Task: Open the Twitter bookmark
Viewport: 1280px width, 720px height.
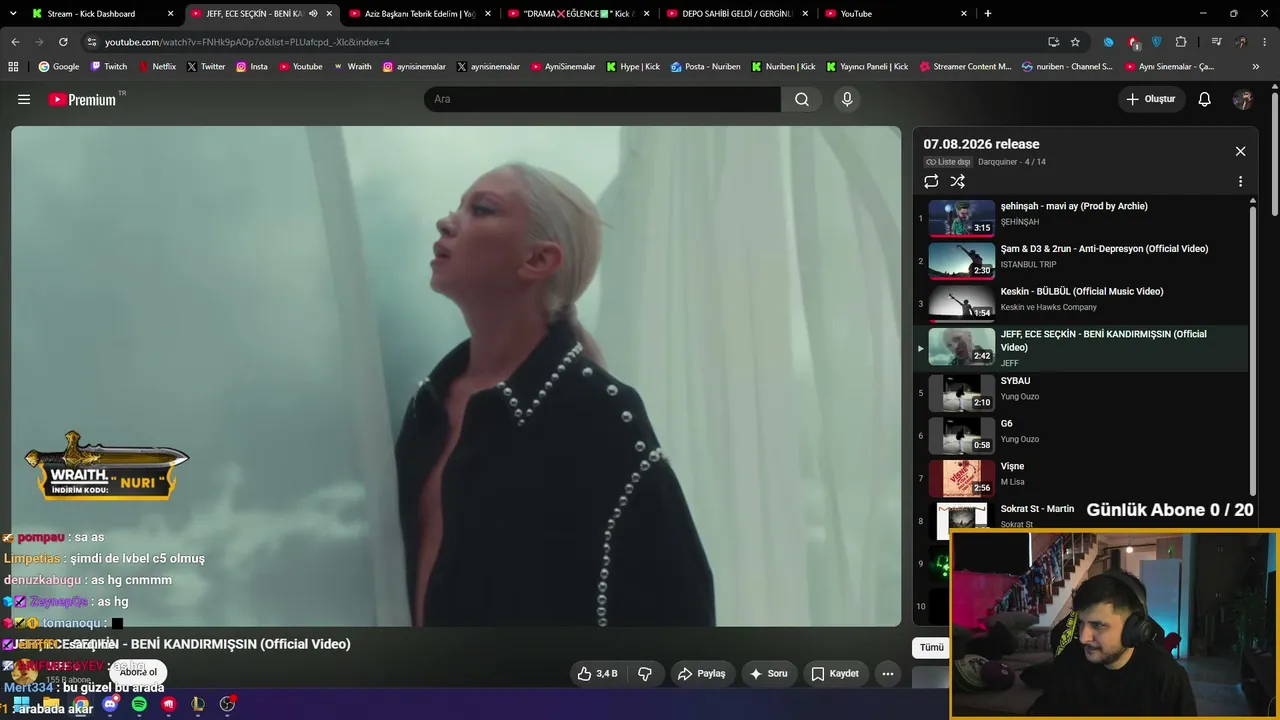Action: click(x=206, y=67)
